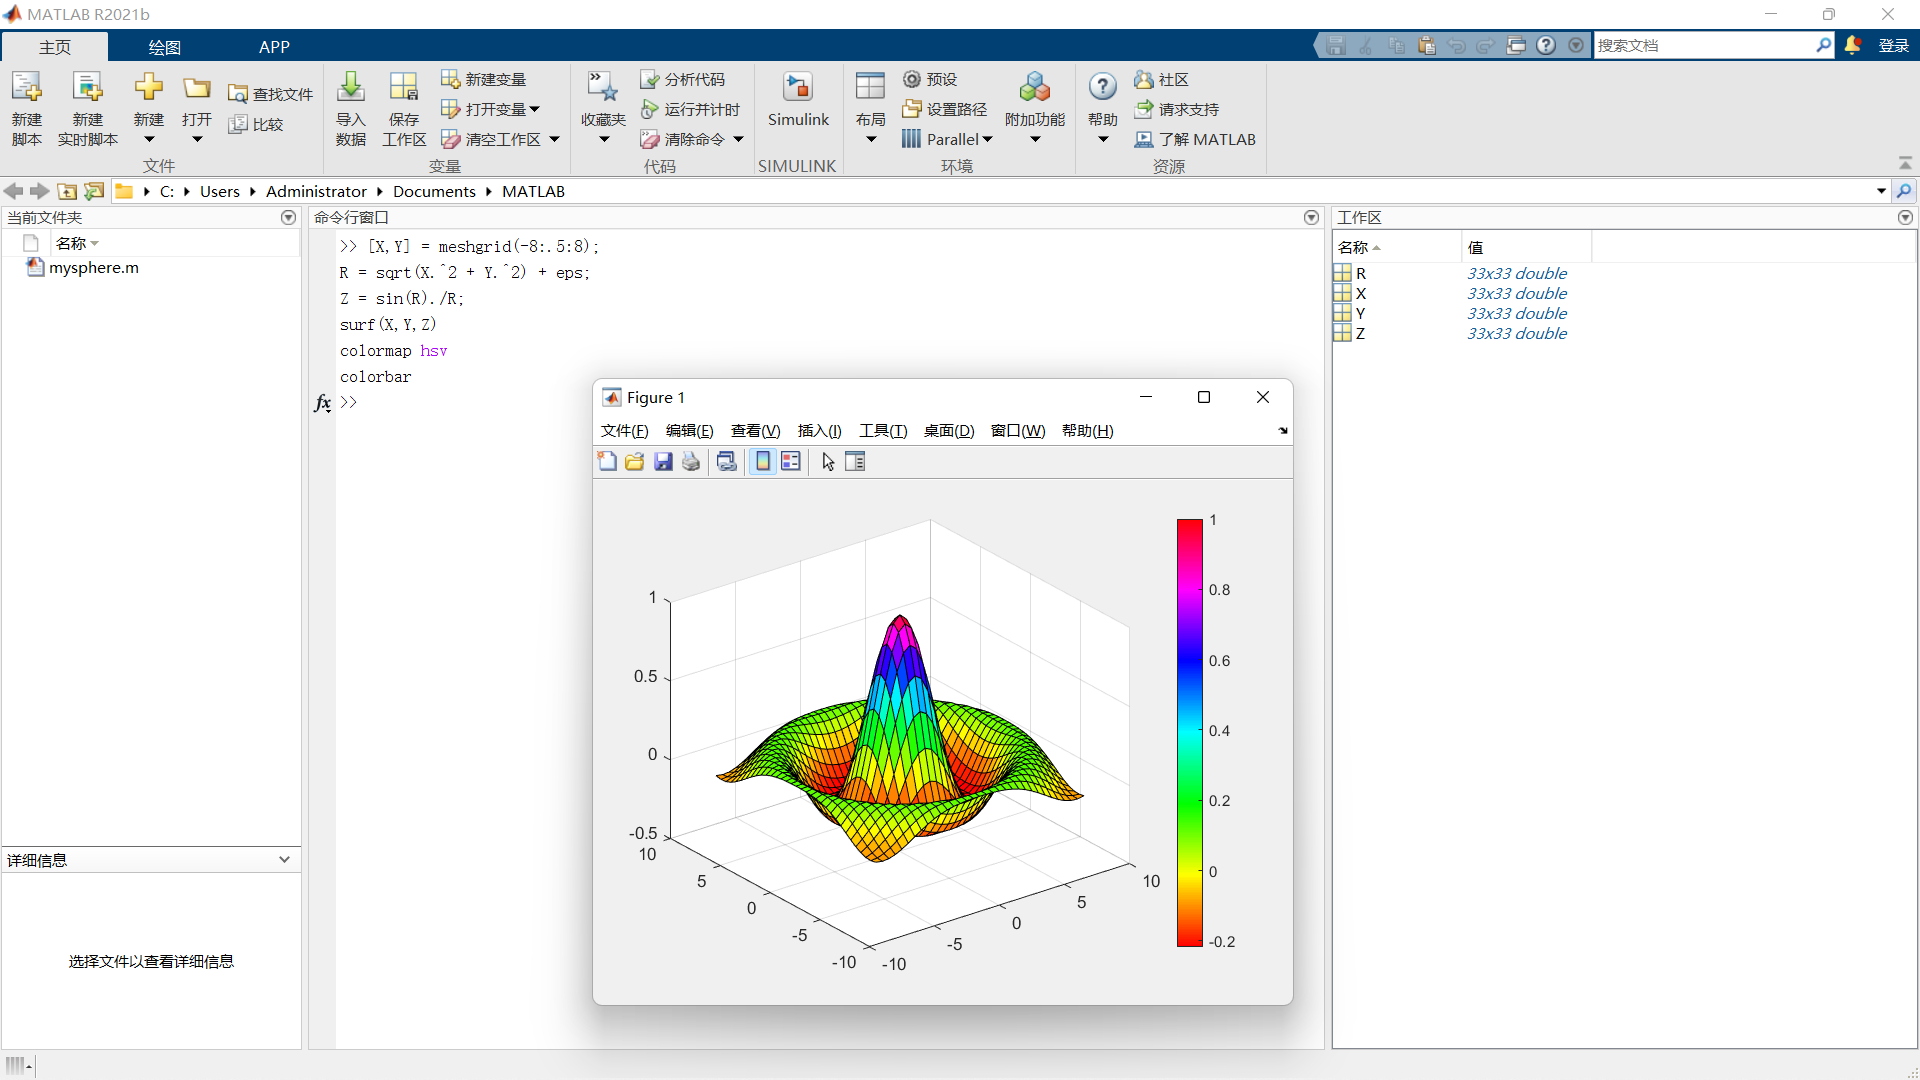Toggle Insert Legend in Figure 1 toolbar

point(791,461)
